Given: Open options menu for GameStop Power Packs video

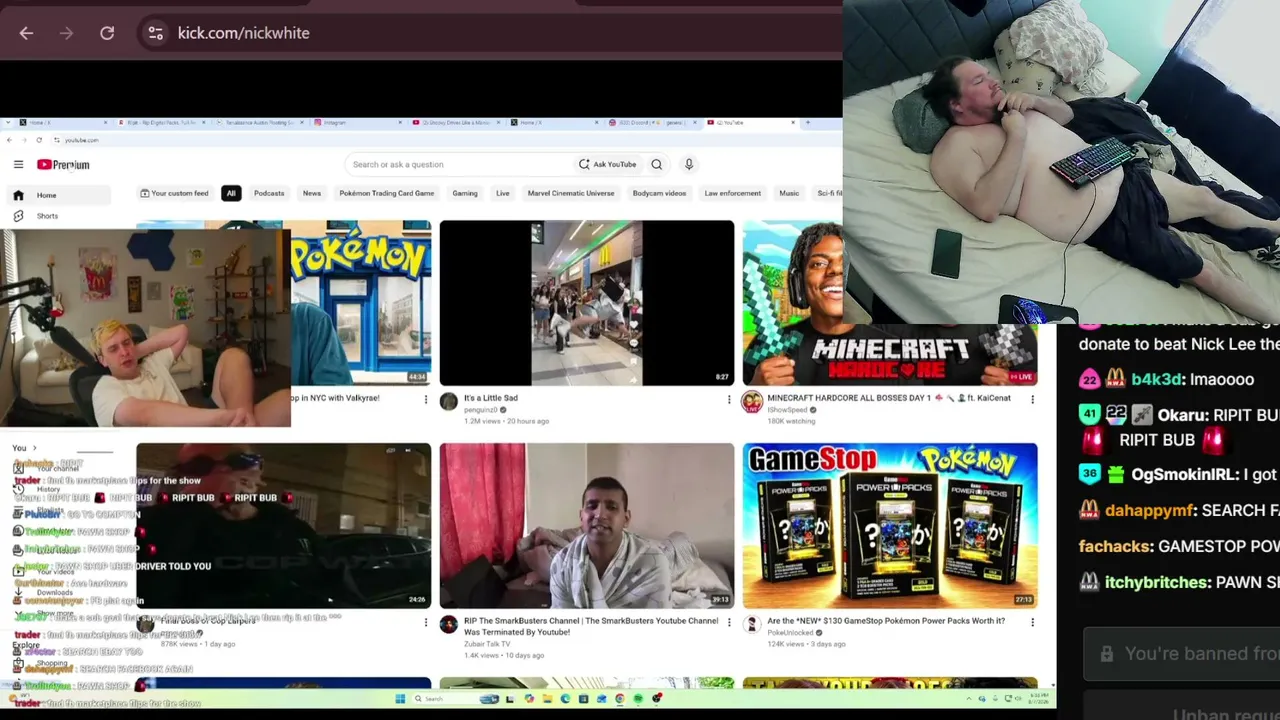Looking at the screenshot, I should tap(1032, 623).
